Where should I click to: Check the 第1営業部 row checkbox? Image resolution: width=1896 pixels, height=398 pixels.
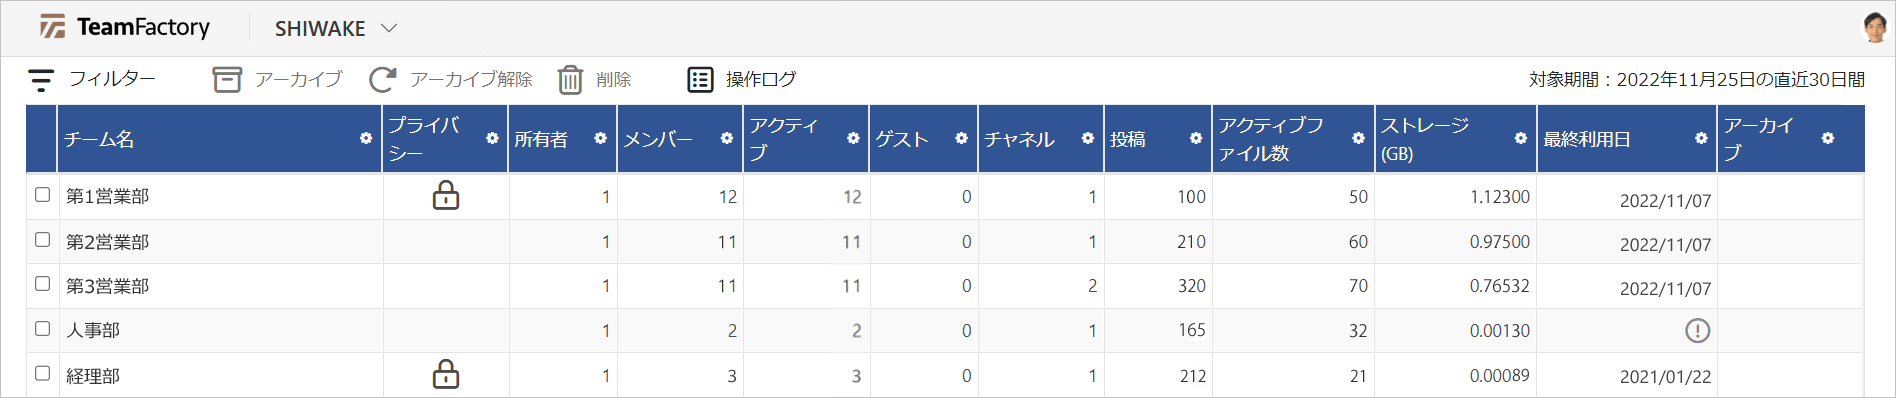(x=42, y=194)
